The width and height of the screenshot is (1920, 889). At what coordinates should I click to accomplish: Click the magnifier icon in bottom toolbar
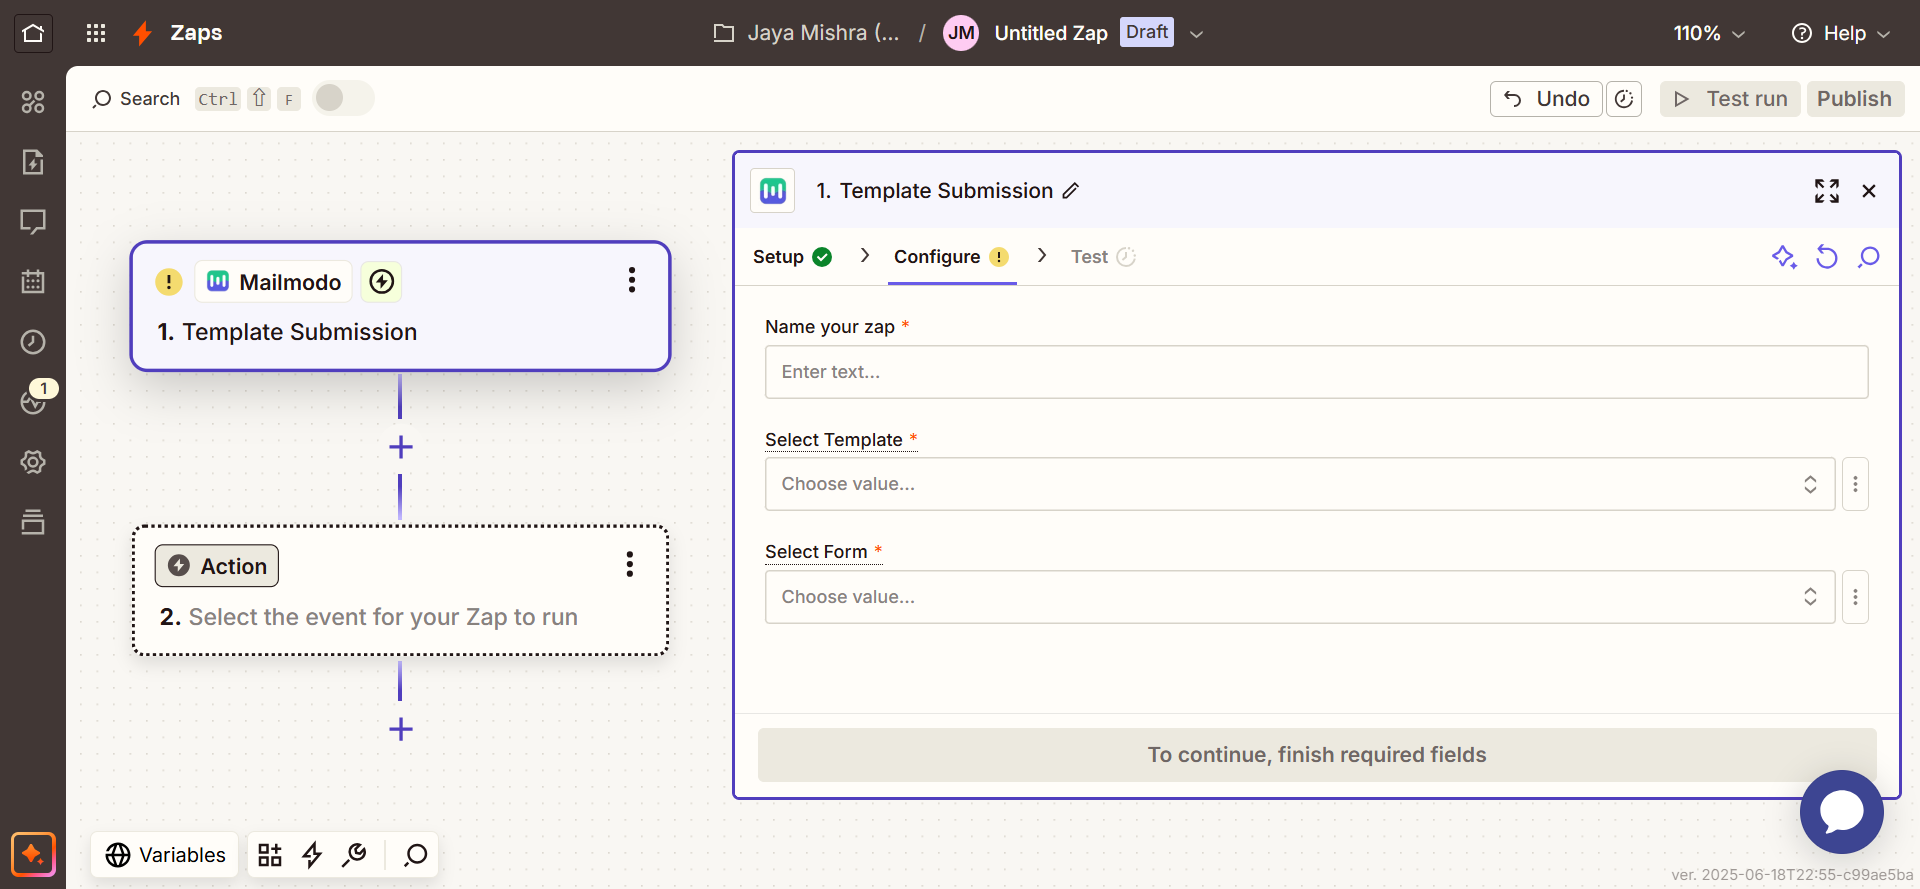415,855
